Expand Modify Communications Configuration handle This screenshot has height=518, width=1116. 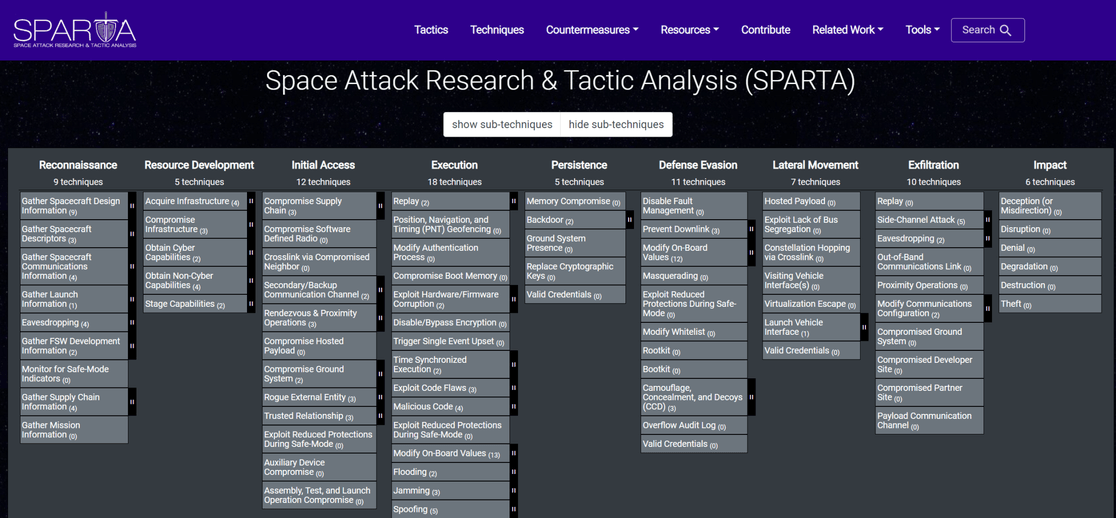tap(987, 309)
